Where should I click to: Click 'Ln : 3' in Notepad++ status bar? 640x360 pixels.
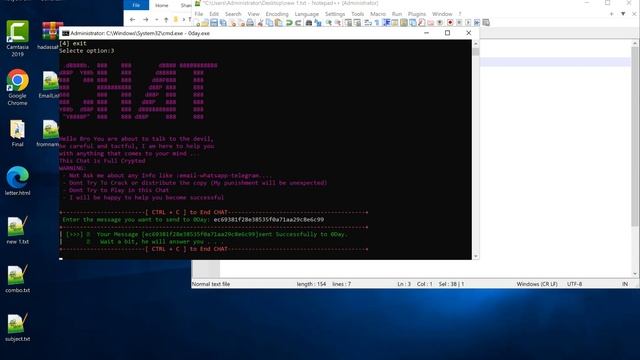[404, 284]
